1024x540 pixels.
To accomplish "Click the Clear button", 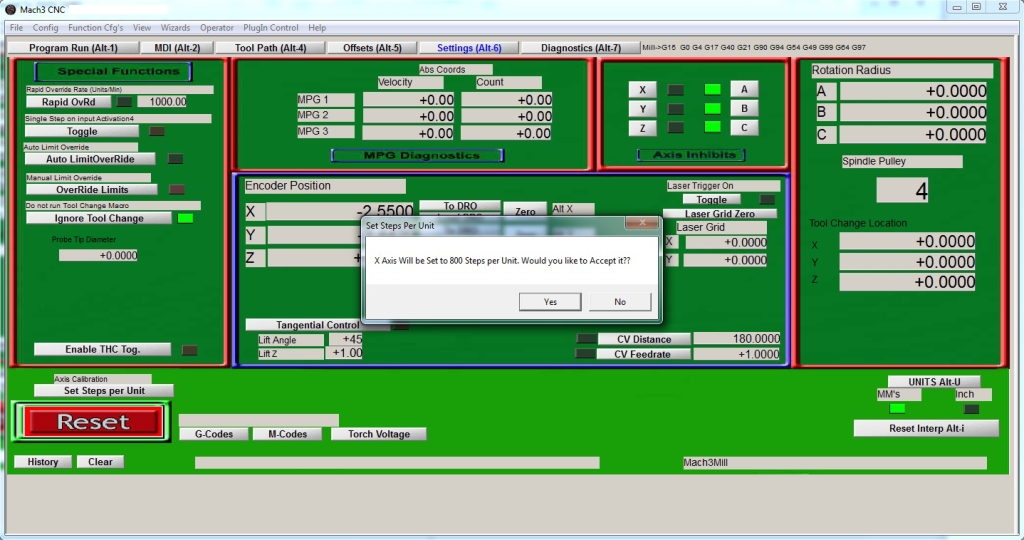I will (x=100, y=462).
